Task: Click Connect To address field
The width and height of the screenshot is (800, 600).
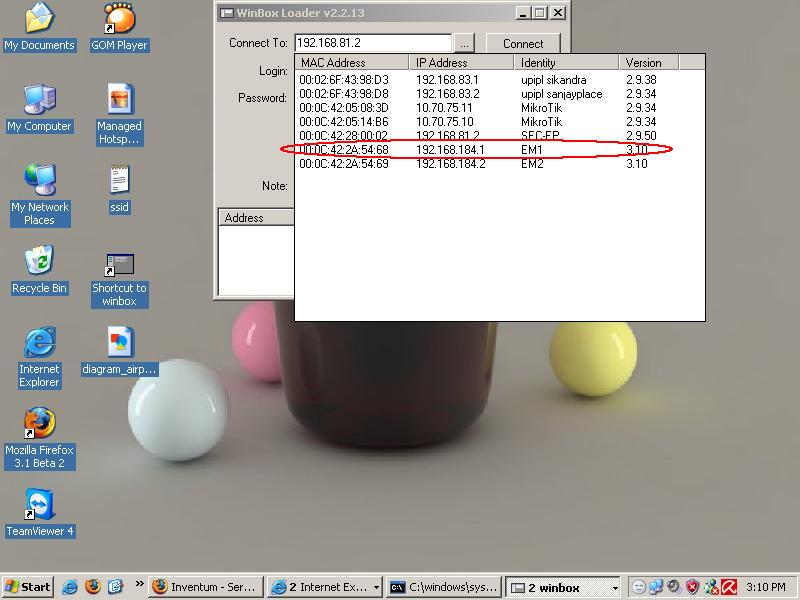Action: point(373,43)
